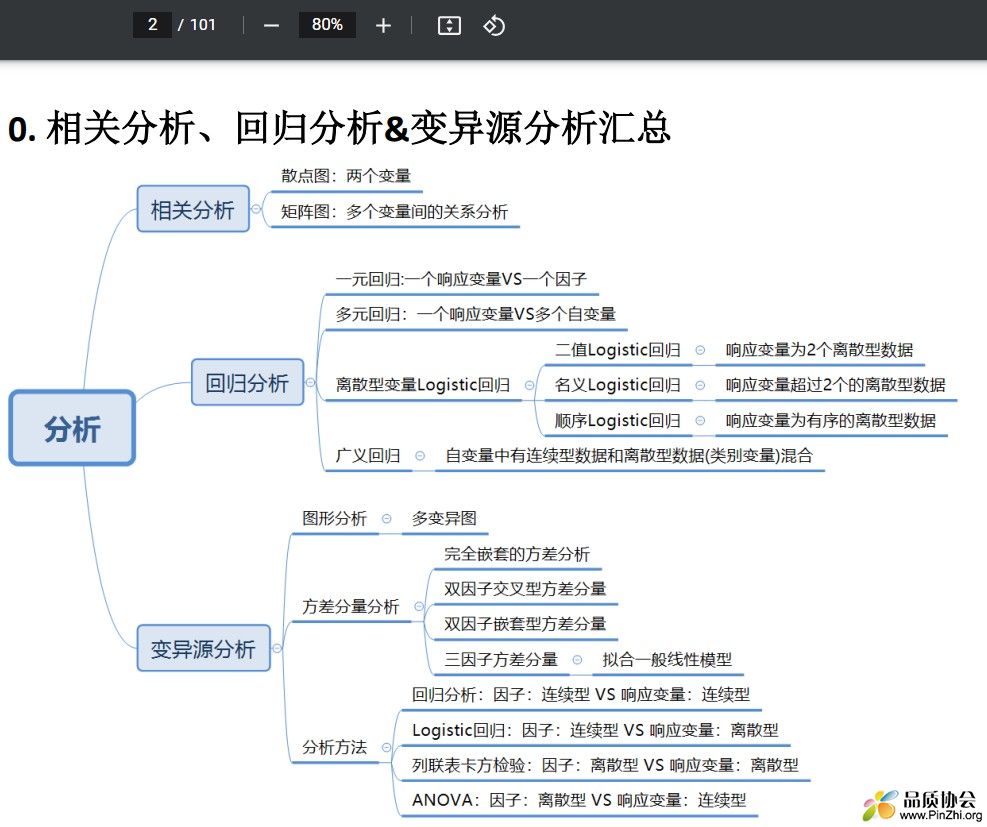
Task: Click the 分析方法 label
Action: pyautogui.click(x=334, y=747)
